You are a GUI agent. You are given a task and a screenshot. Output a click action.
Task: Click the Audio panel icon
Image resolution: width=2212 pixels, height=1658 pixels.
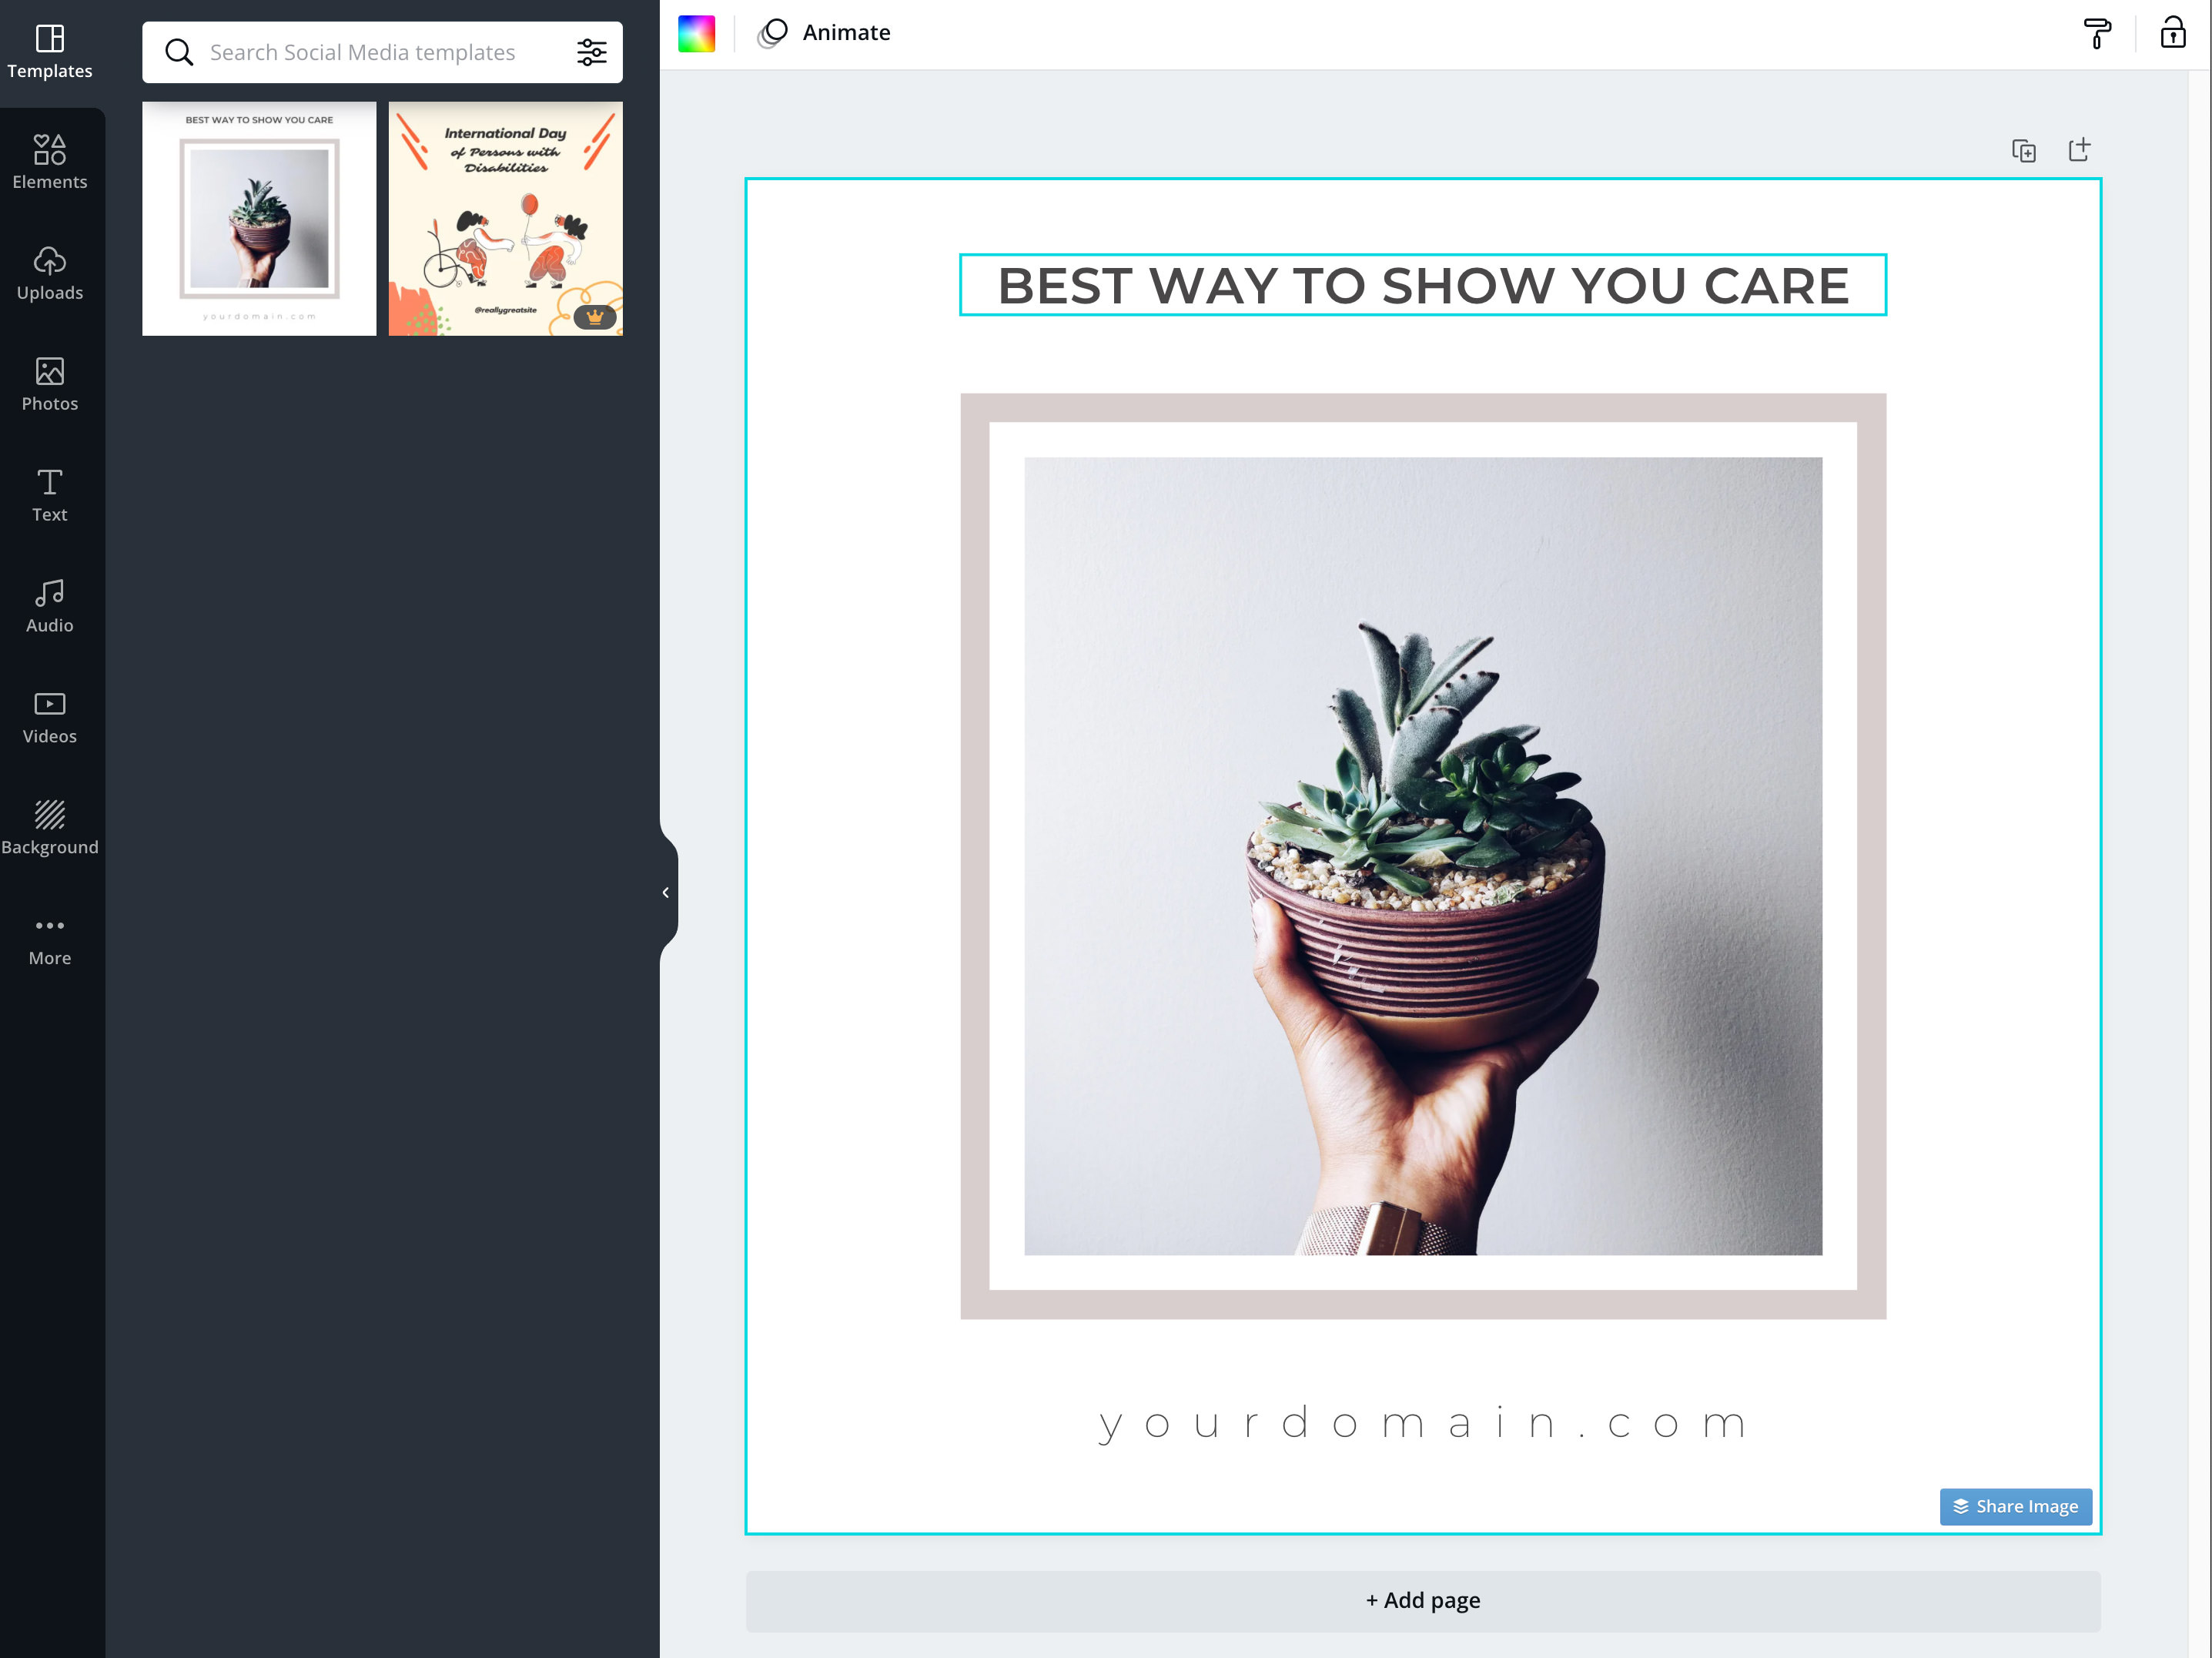pos(49,608)
